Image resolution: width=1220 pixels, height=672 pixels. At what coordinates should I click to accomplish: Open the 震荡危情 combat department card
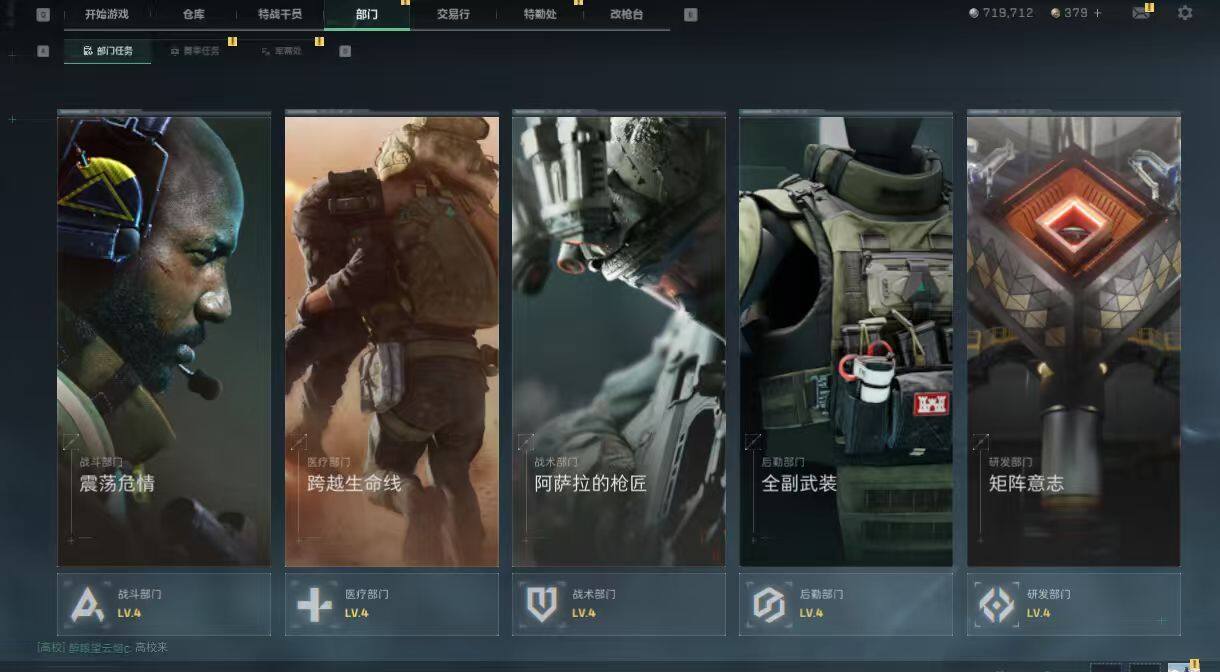coord(164,340)
